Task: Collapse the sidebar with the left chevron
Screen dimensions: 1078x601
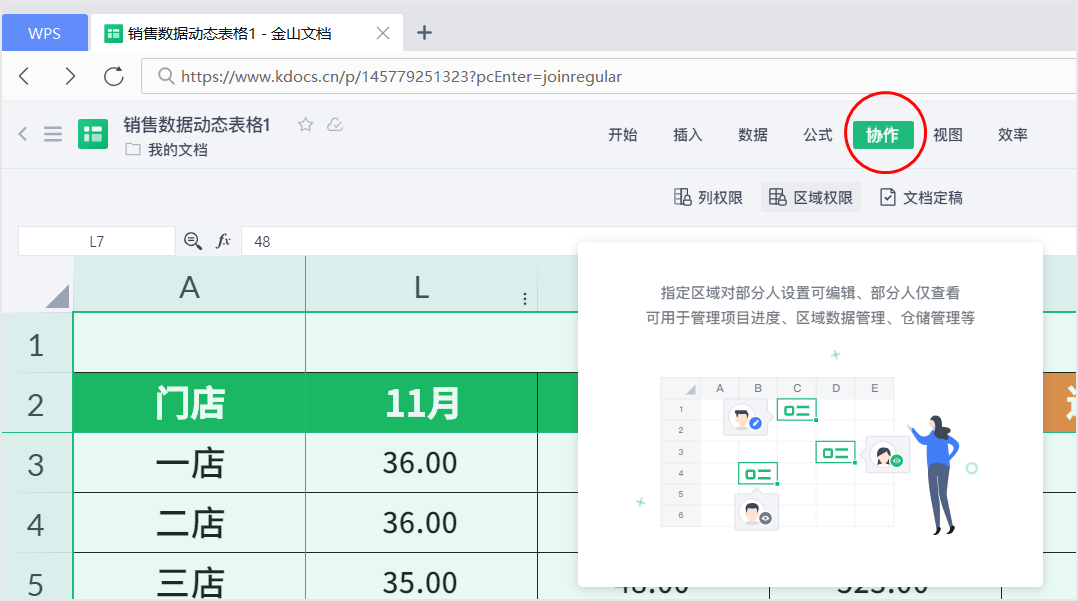Action: pos(21,133)
